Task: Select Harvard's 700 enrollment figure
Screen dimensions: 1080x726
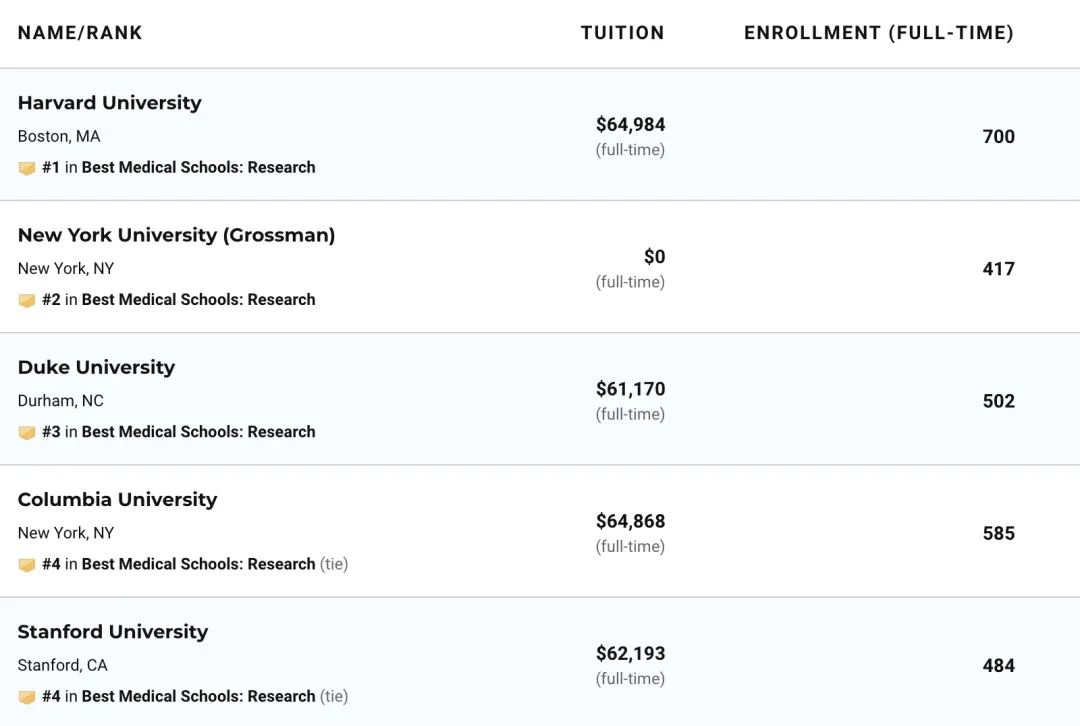Action: coord(998,137)
